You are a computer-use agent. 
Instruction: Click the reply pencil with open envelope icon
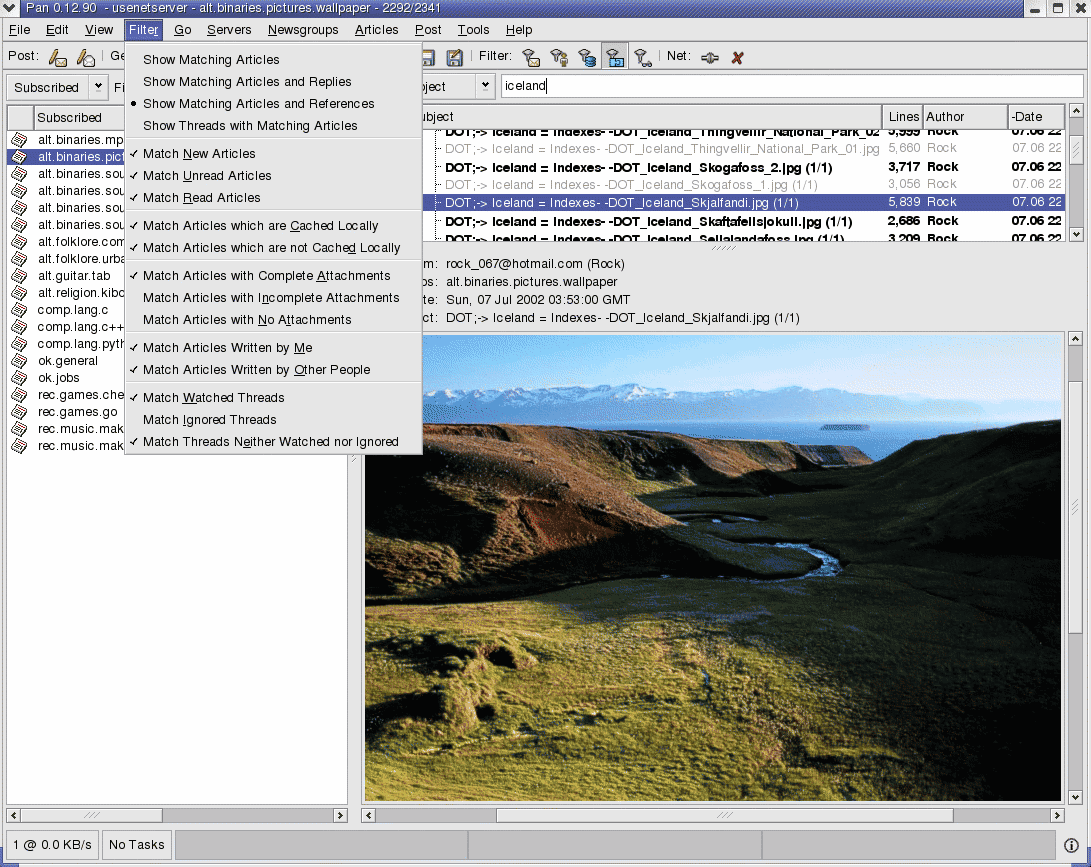(86, 57)
